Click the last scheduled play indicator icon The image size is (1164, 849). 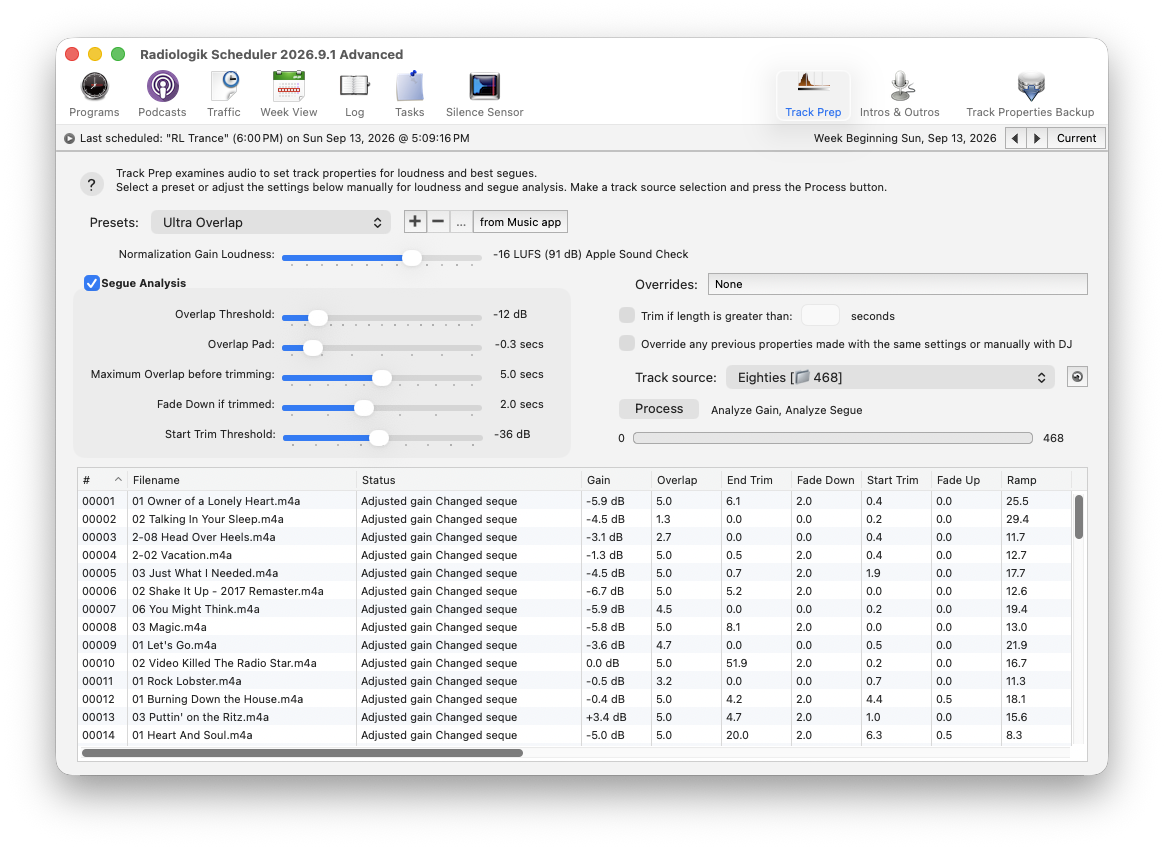pyautogui.click(x=69, y=138)
